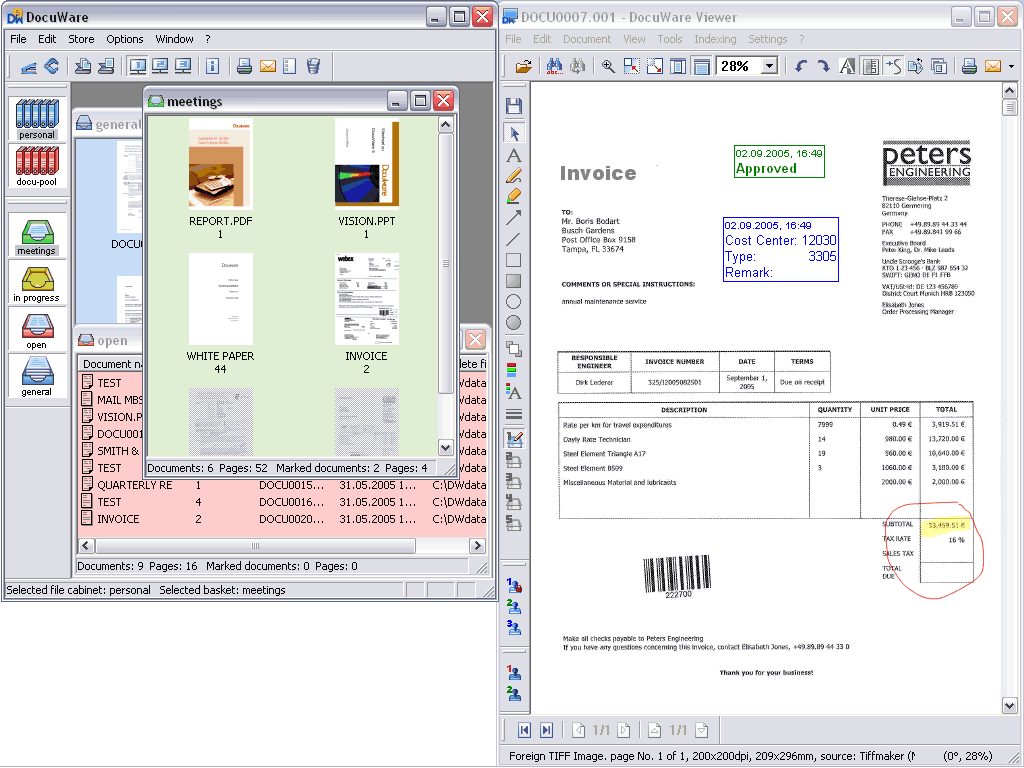Click QUARTERLY RE row in open list
The width and height of the screenshot is (1024, 768).
[x=283, y=485]
